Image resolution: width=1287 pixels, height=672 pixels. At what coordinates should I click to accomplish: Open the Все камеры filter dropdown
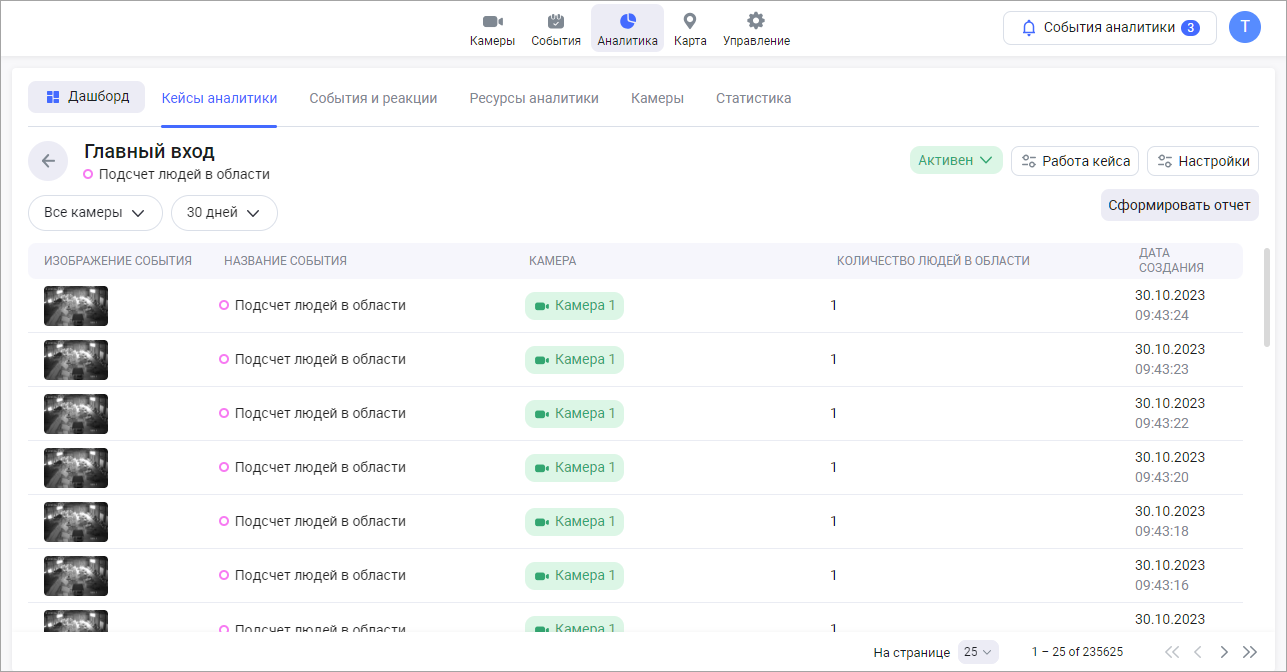coord(95,213)
